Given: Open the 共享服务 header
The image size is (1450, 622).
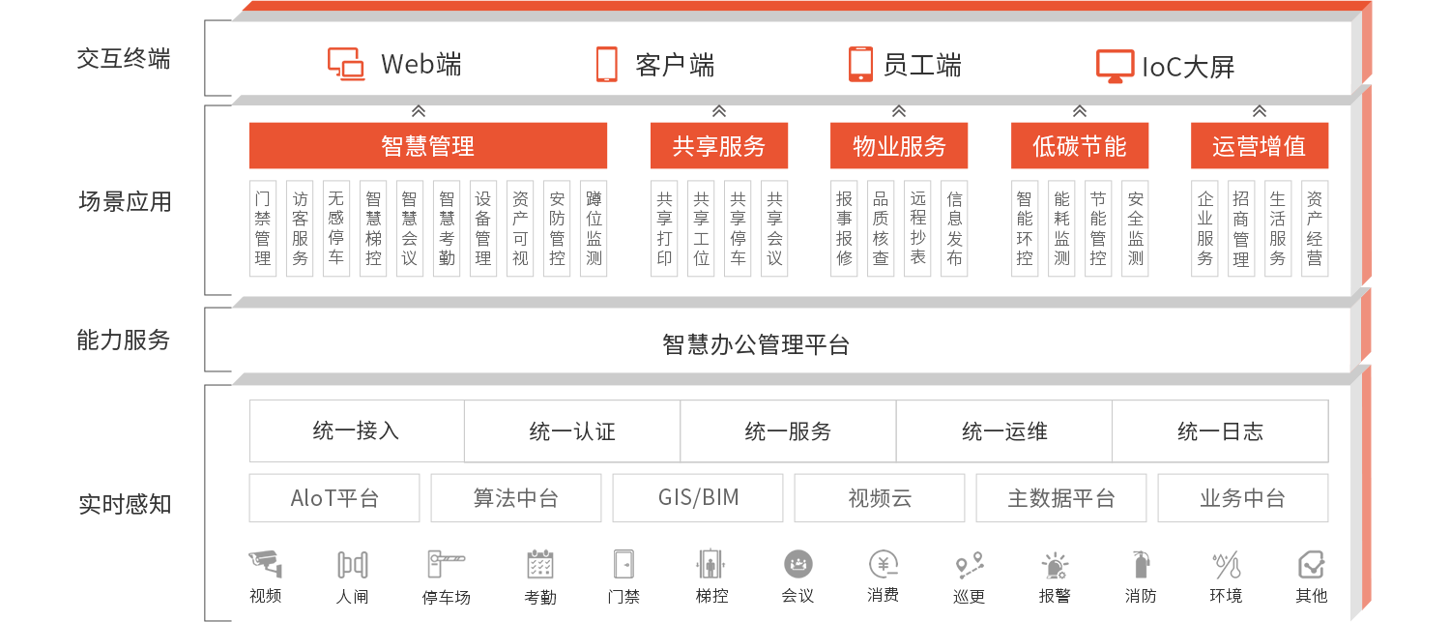Looking at the screenshot, I should tap(719, 146).
